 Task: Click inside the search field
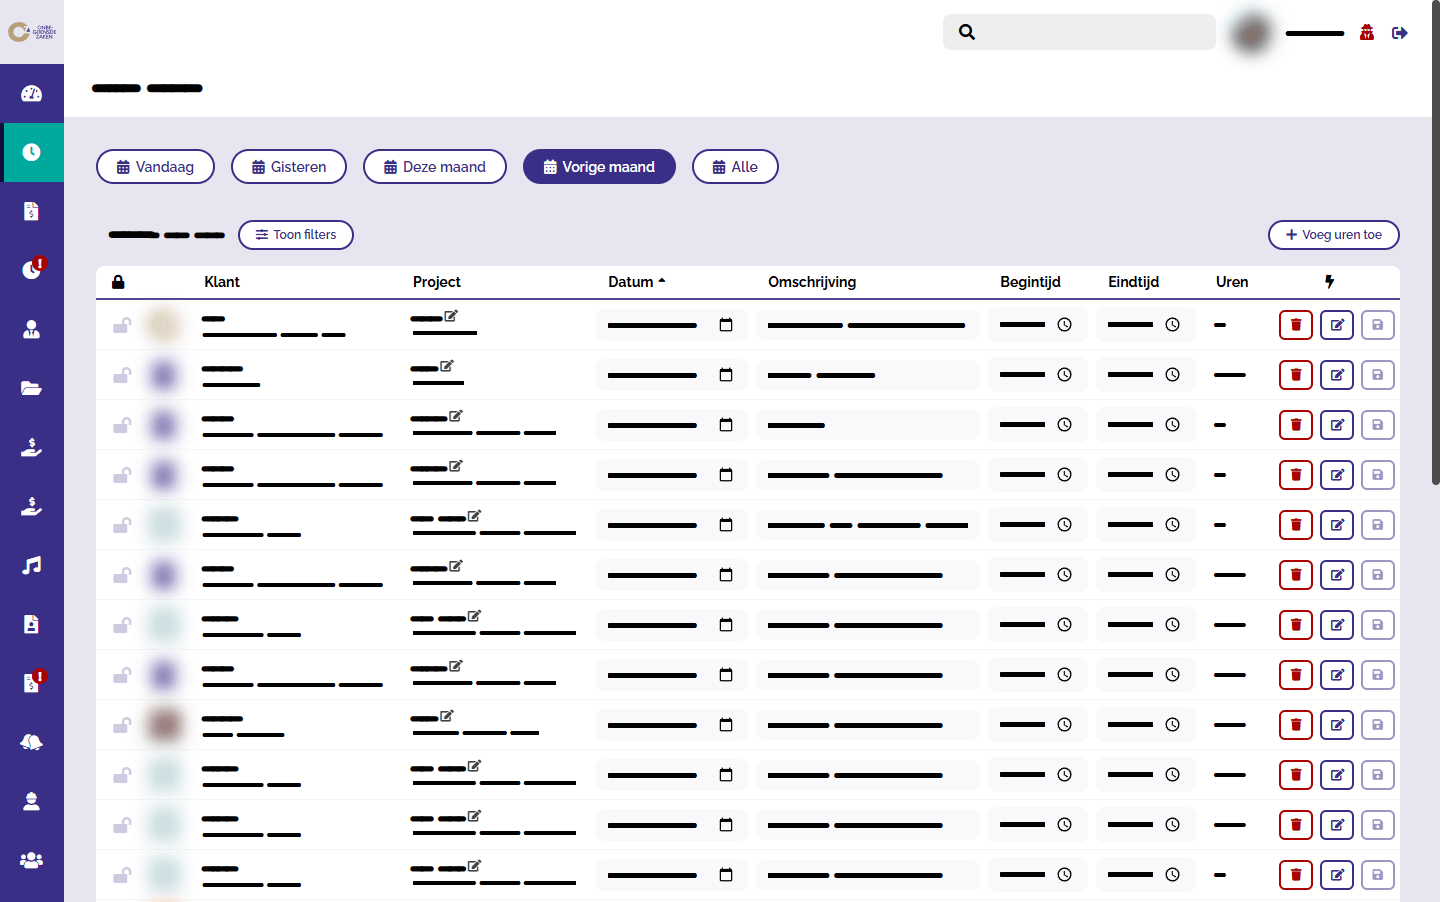tap(1080, 32)
